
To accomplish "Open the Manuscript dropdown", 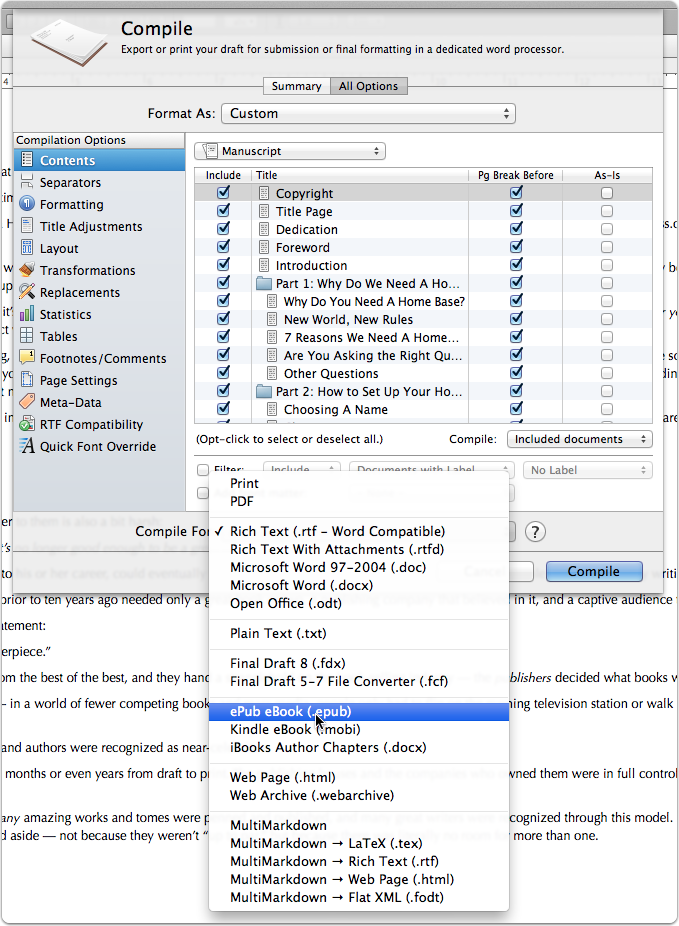I will click(290, 151).
